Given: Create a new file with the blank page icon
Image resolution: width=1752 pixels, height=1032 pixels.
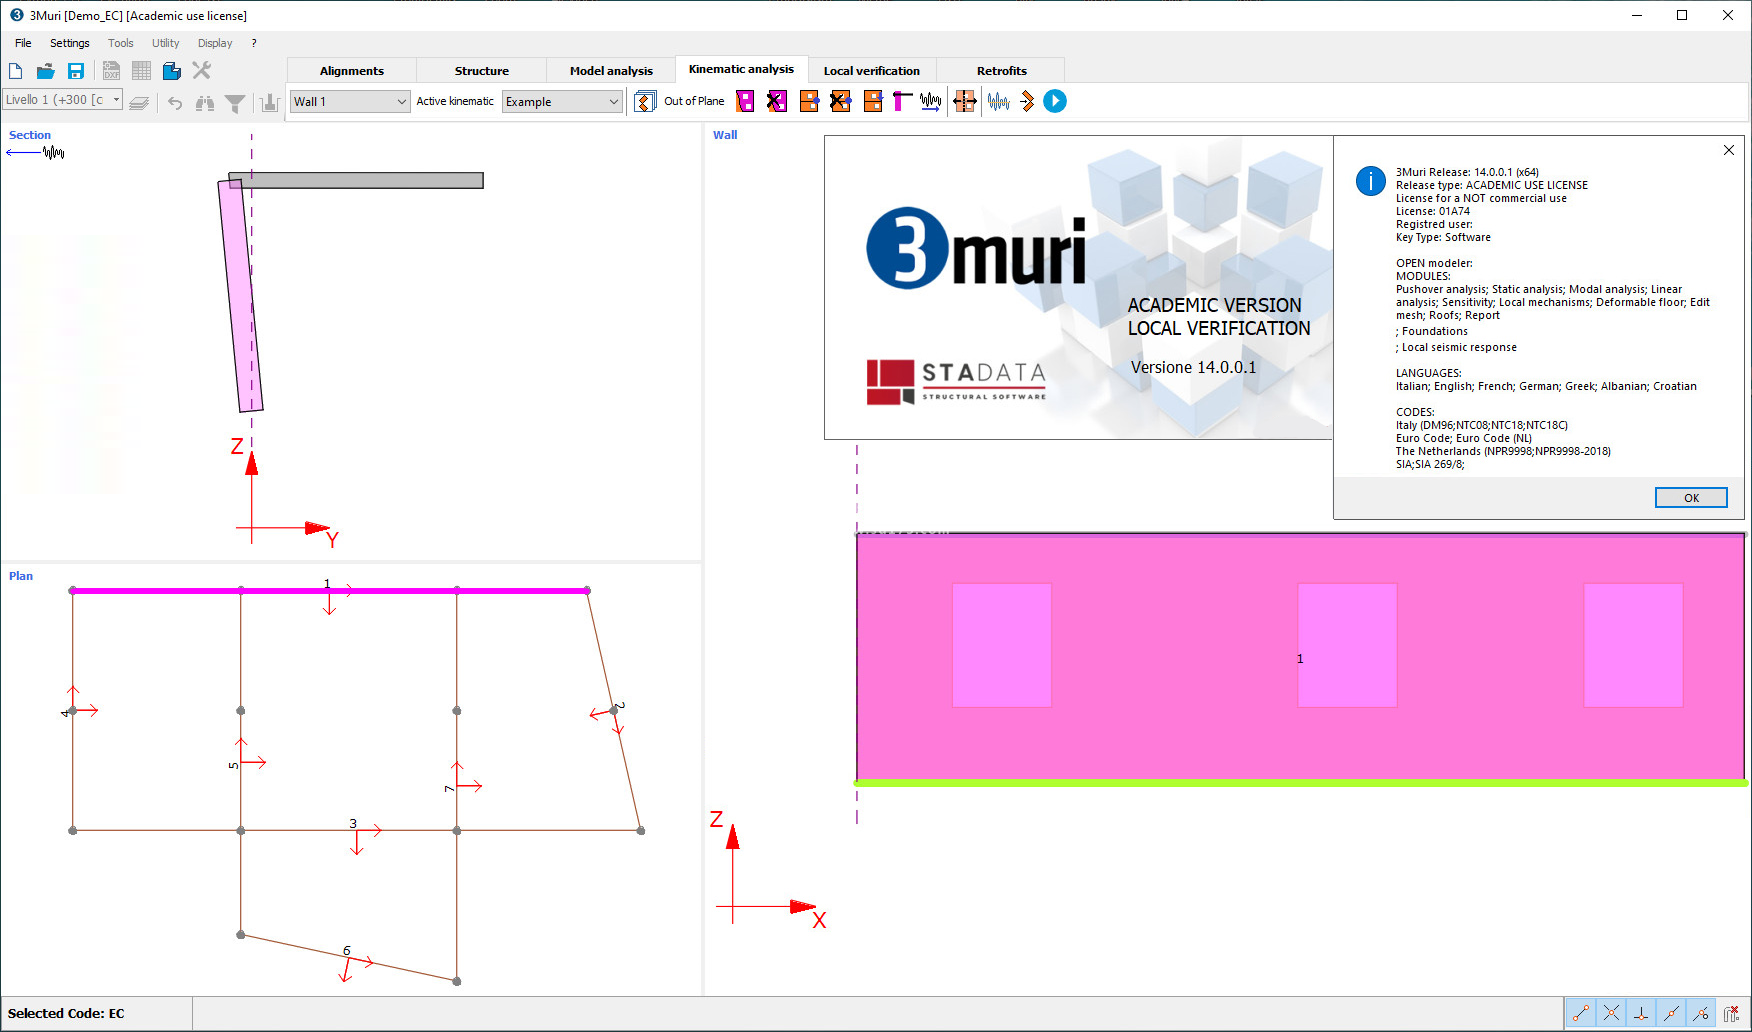Looking at the screenshot, I should pyautogui.click(x=15, y=71).
